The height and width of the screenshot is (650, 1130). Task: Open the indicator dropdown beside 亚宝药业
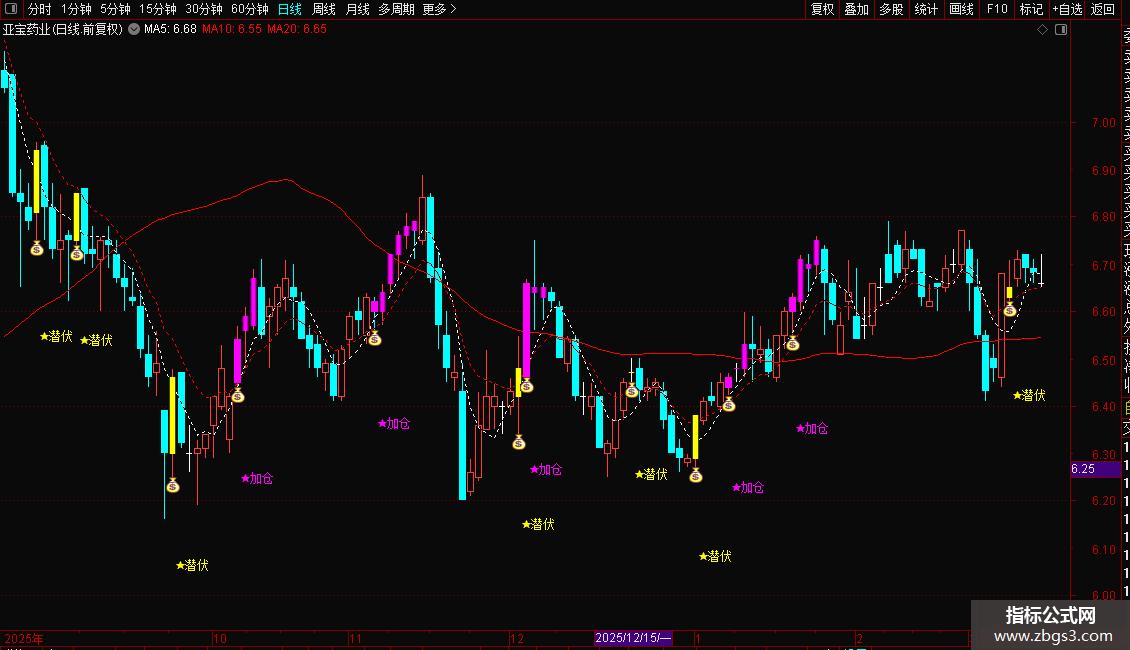pyautogui.click(x=134, y=30)
